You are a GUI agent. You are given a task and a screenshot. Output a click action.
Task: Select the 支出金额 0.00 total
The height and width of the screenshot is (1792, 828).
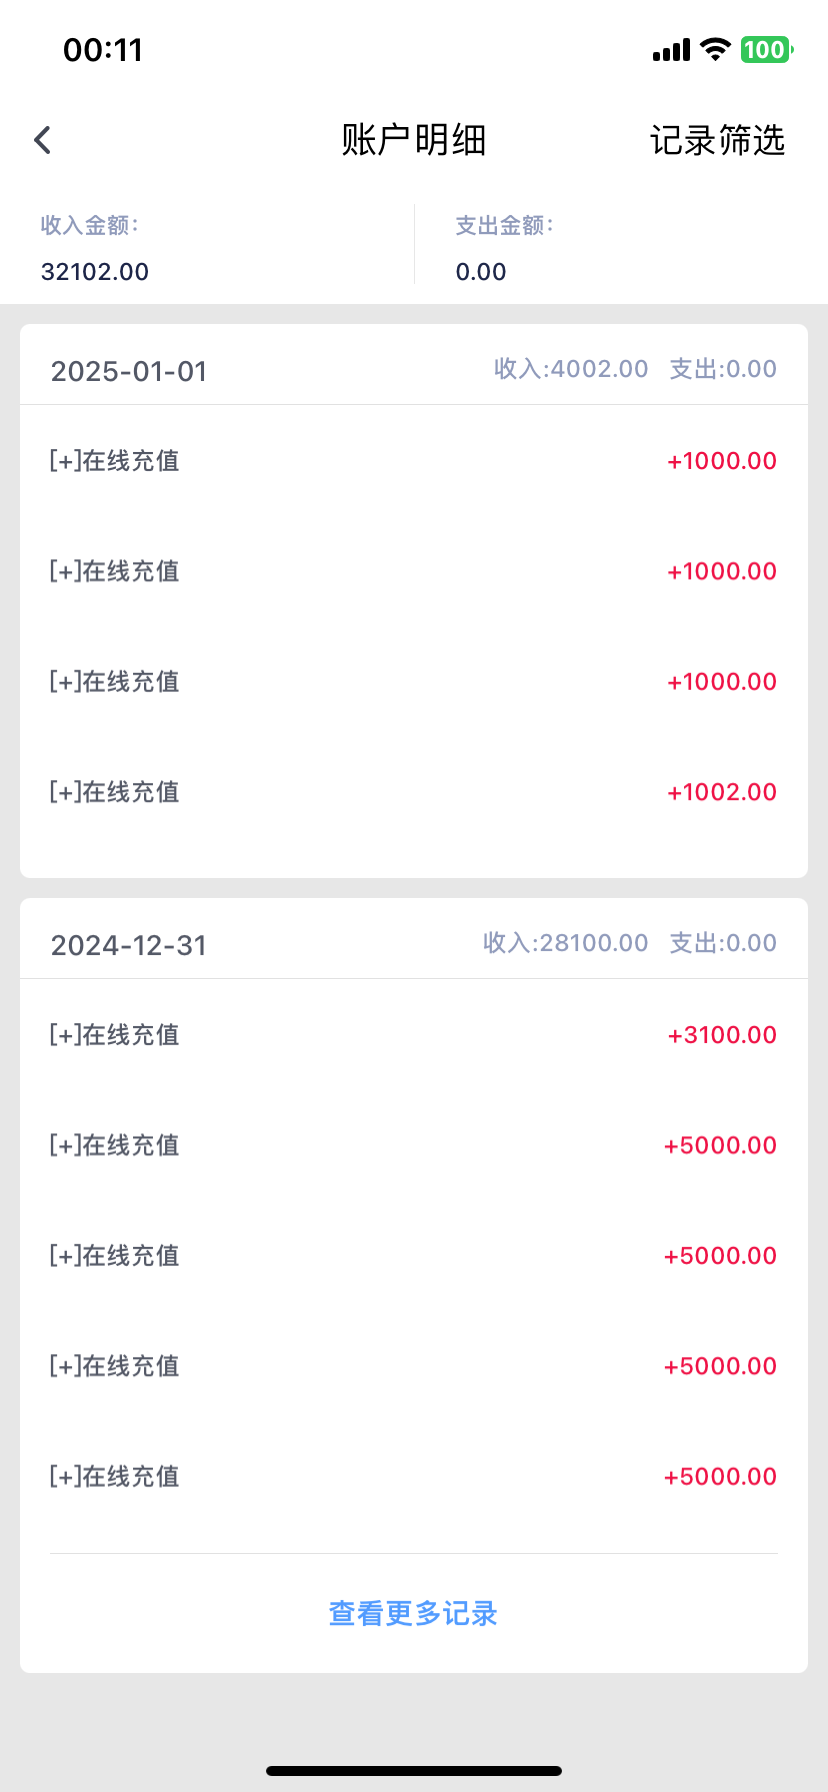tap(481, 271)
